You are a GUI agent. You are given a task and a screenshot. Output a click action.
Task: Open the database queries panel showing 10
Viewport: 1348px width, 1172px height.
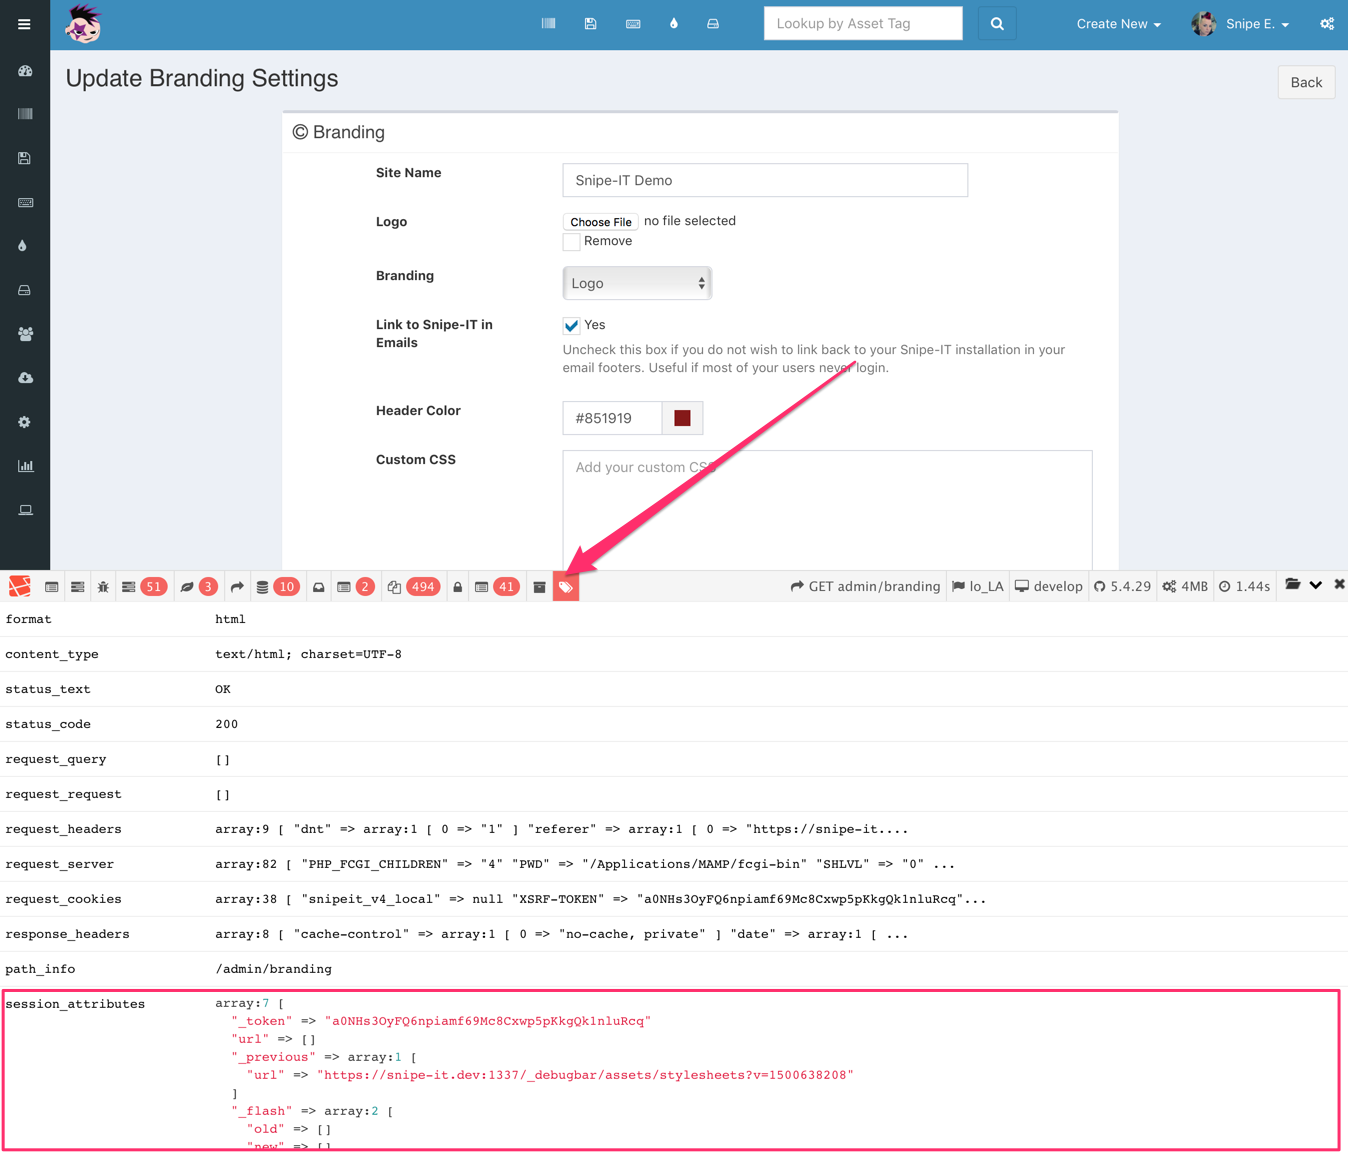pyautogui.click(x=276, y=586)
